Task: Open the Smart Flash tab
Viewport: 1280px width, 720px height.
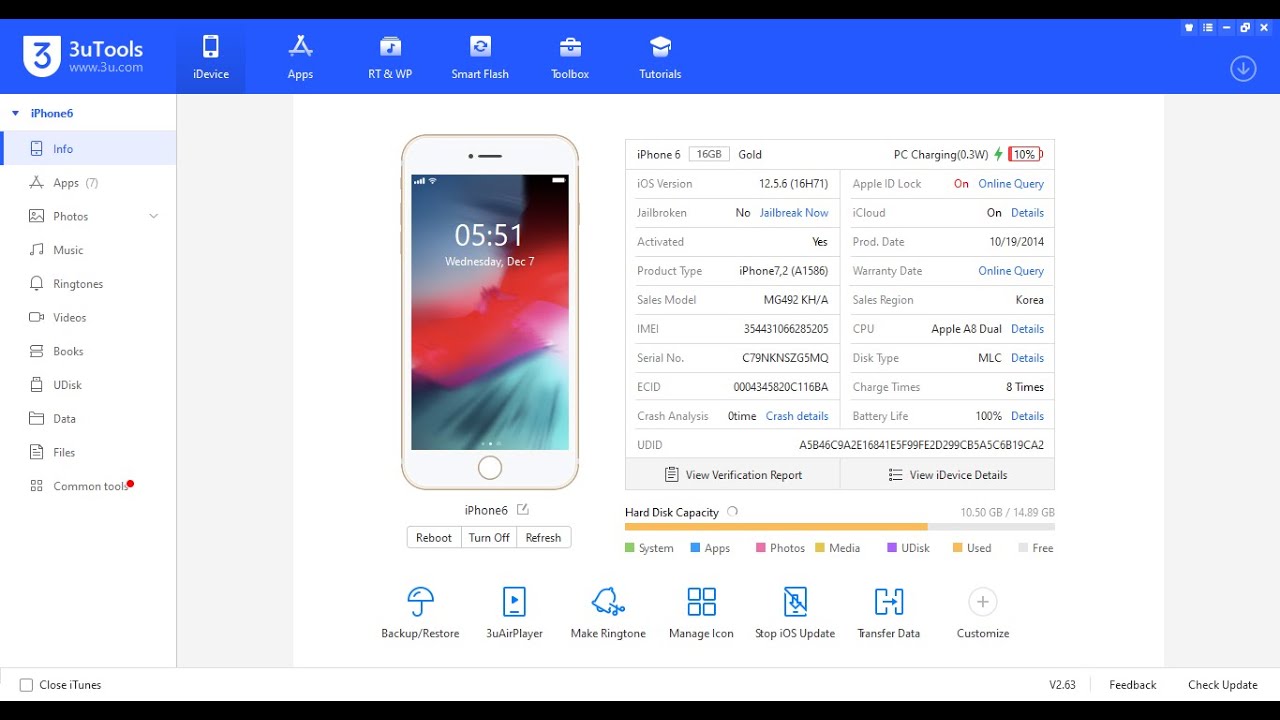Action: click(480, 58)
